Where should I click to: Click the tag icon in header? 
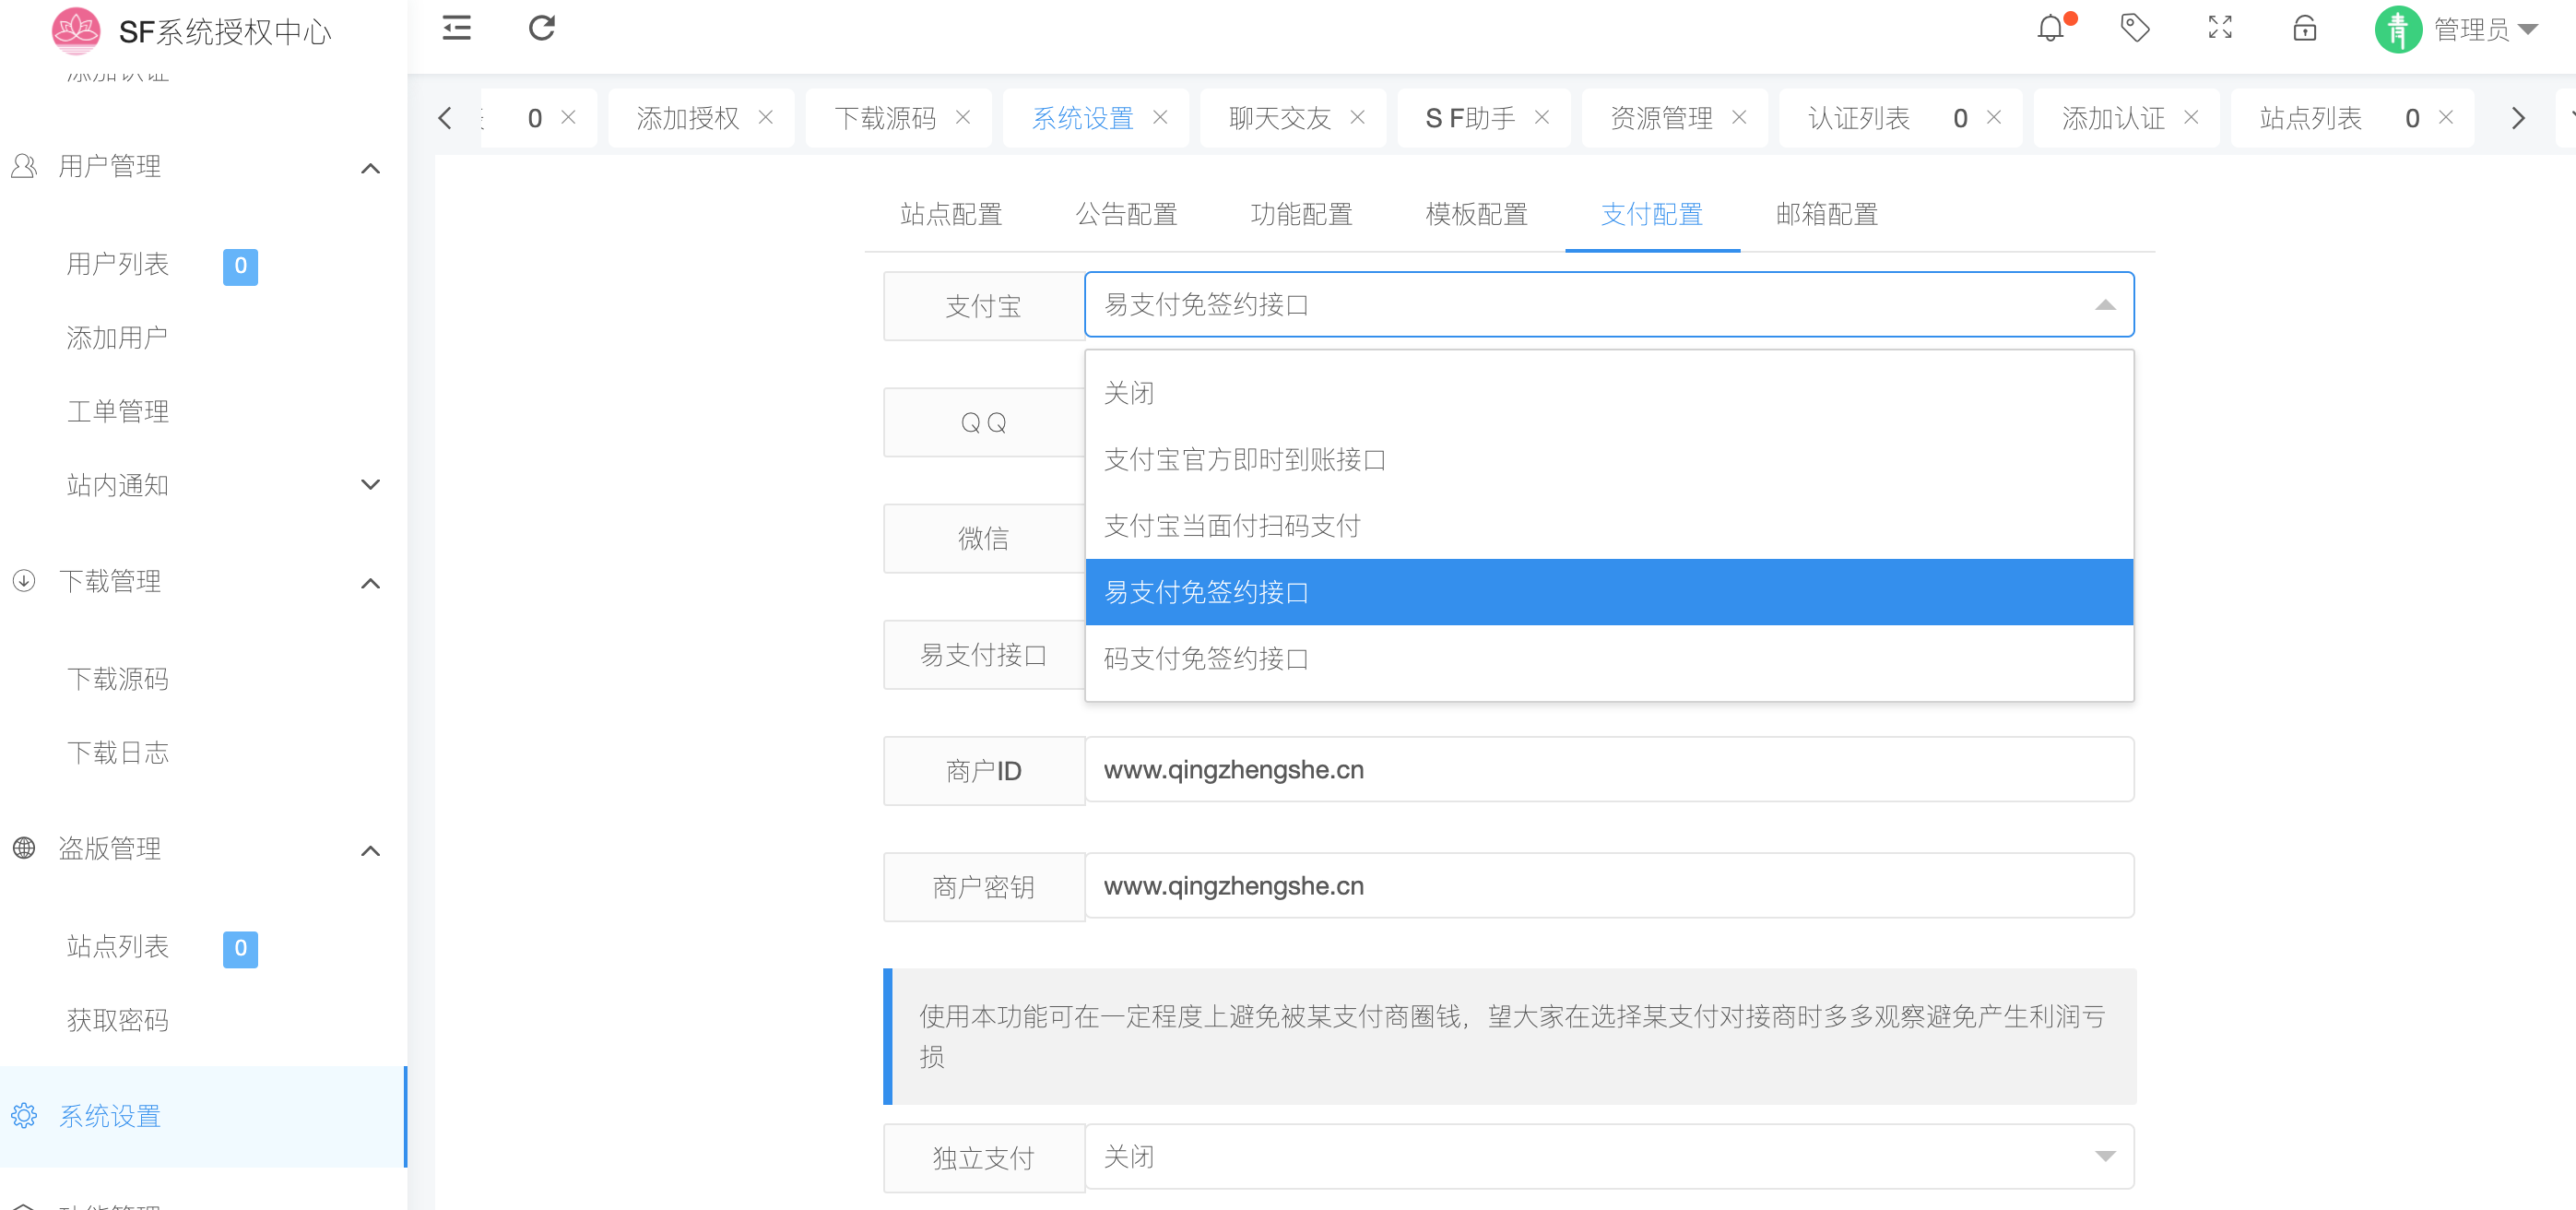[x=2135, y=28]
